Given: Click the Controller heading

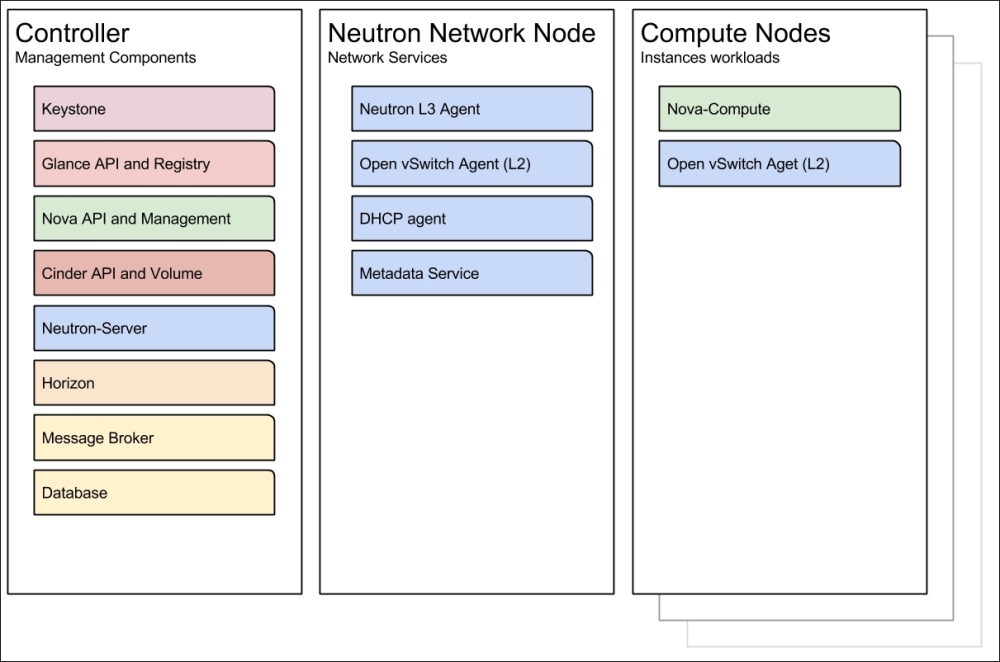Looking at the screenshot, I should point(72,33).
